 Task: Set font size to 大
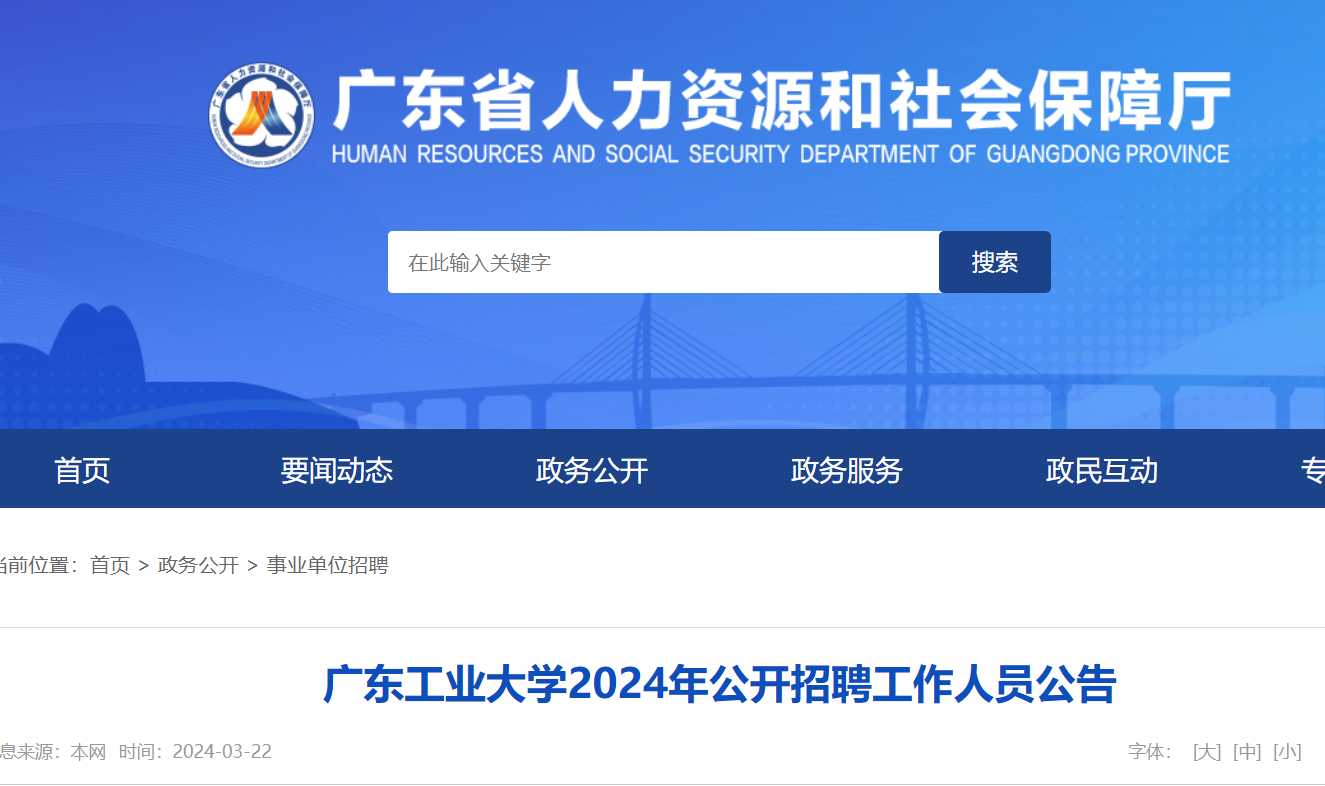(1207, 752)
